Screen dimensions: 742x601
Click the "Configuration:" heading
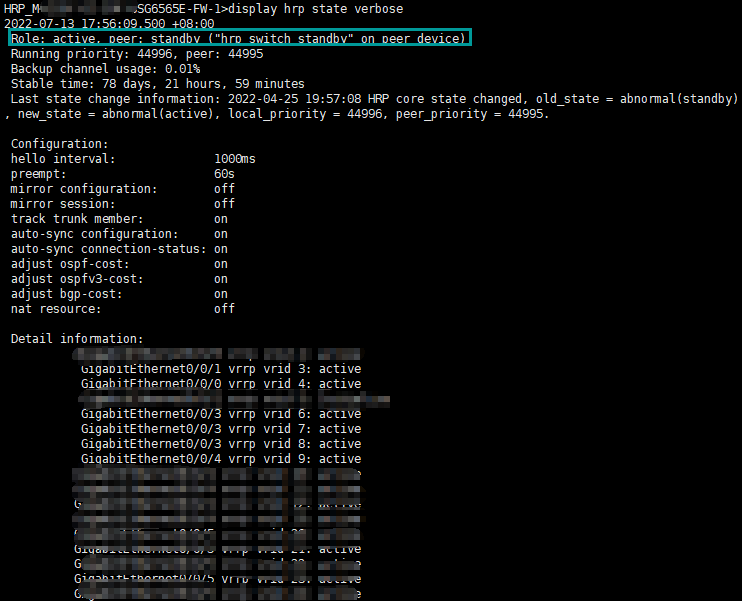(60, 144)
